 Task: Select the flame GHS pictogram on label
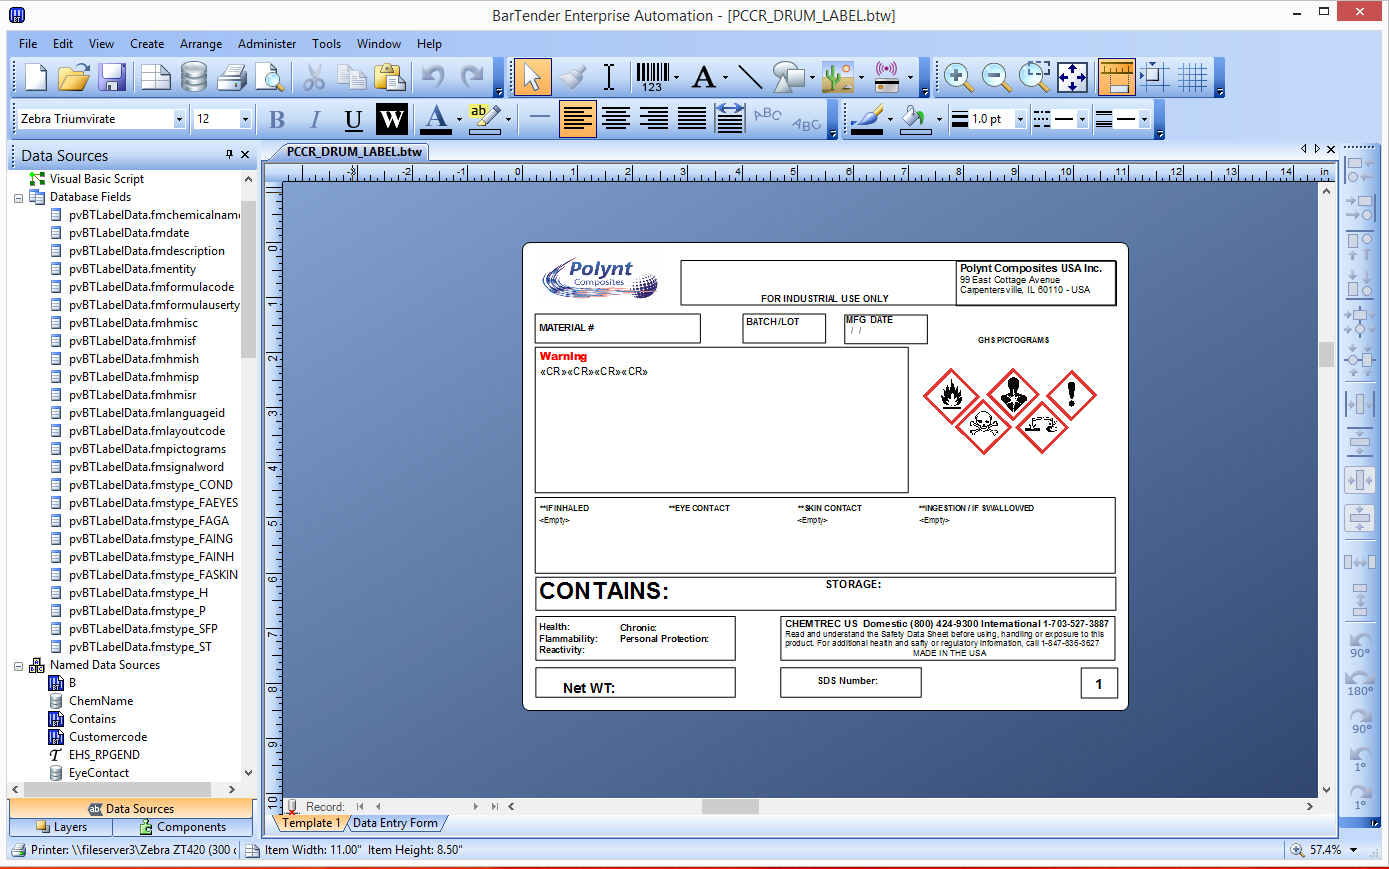pyautogui.click(x=952, y=396)
